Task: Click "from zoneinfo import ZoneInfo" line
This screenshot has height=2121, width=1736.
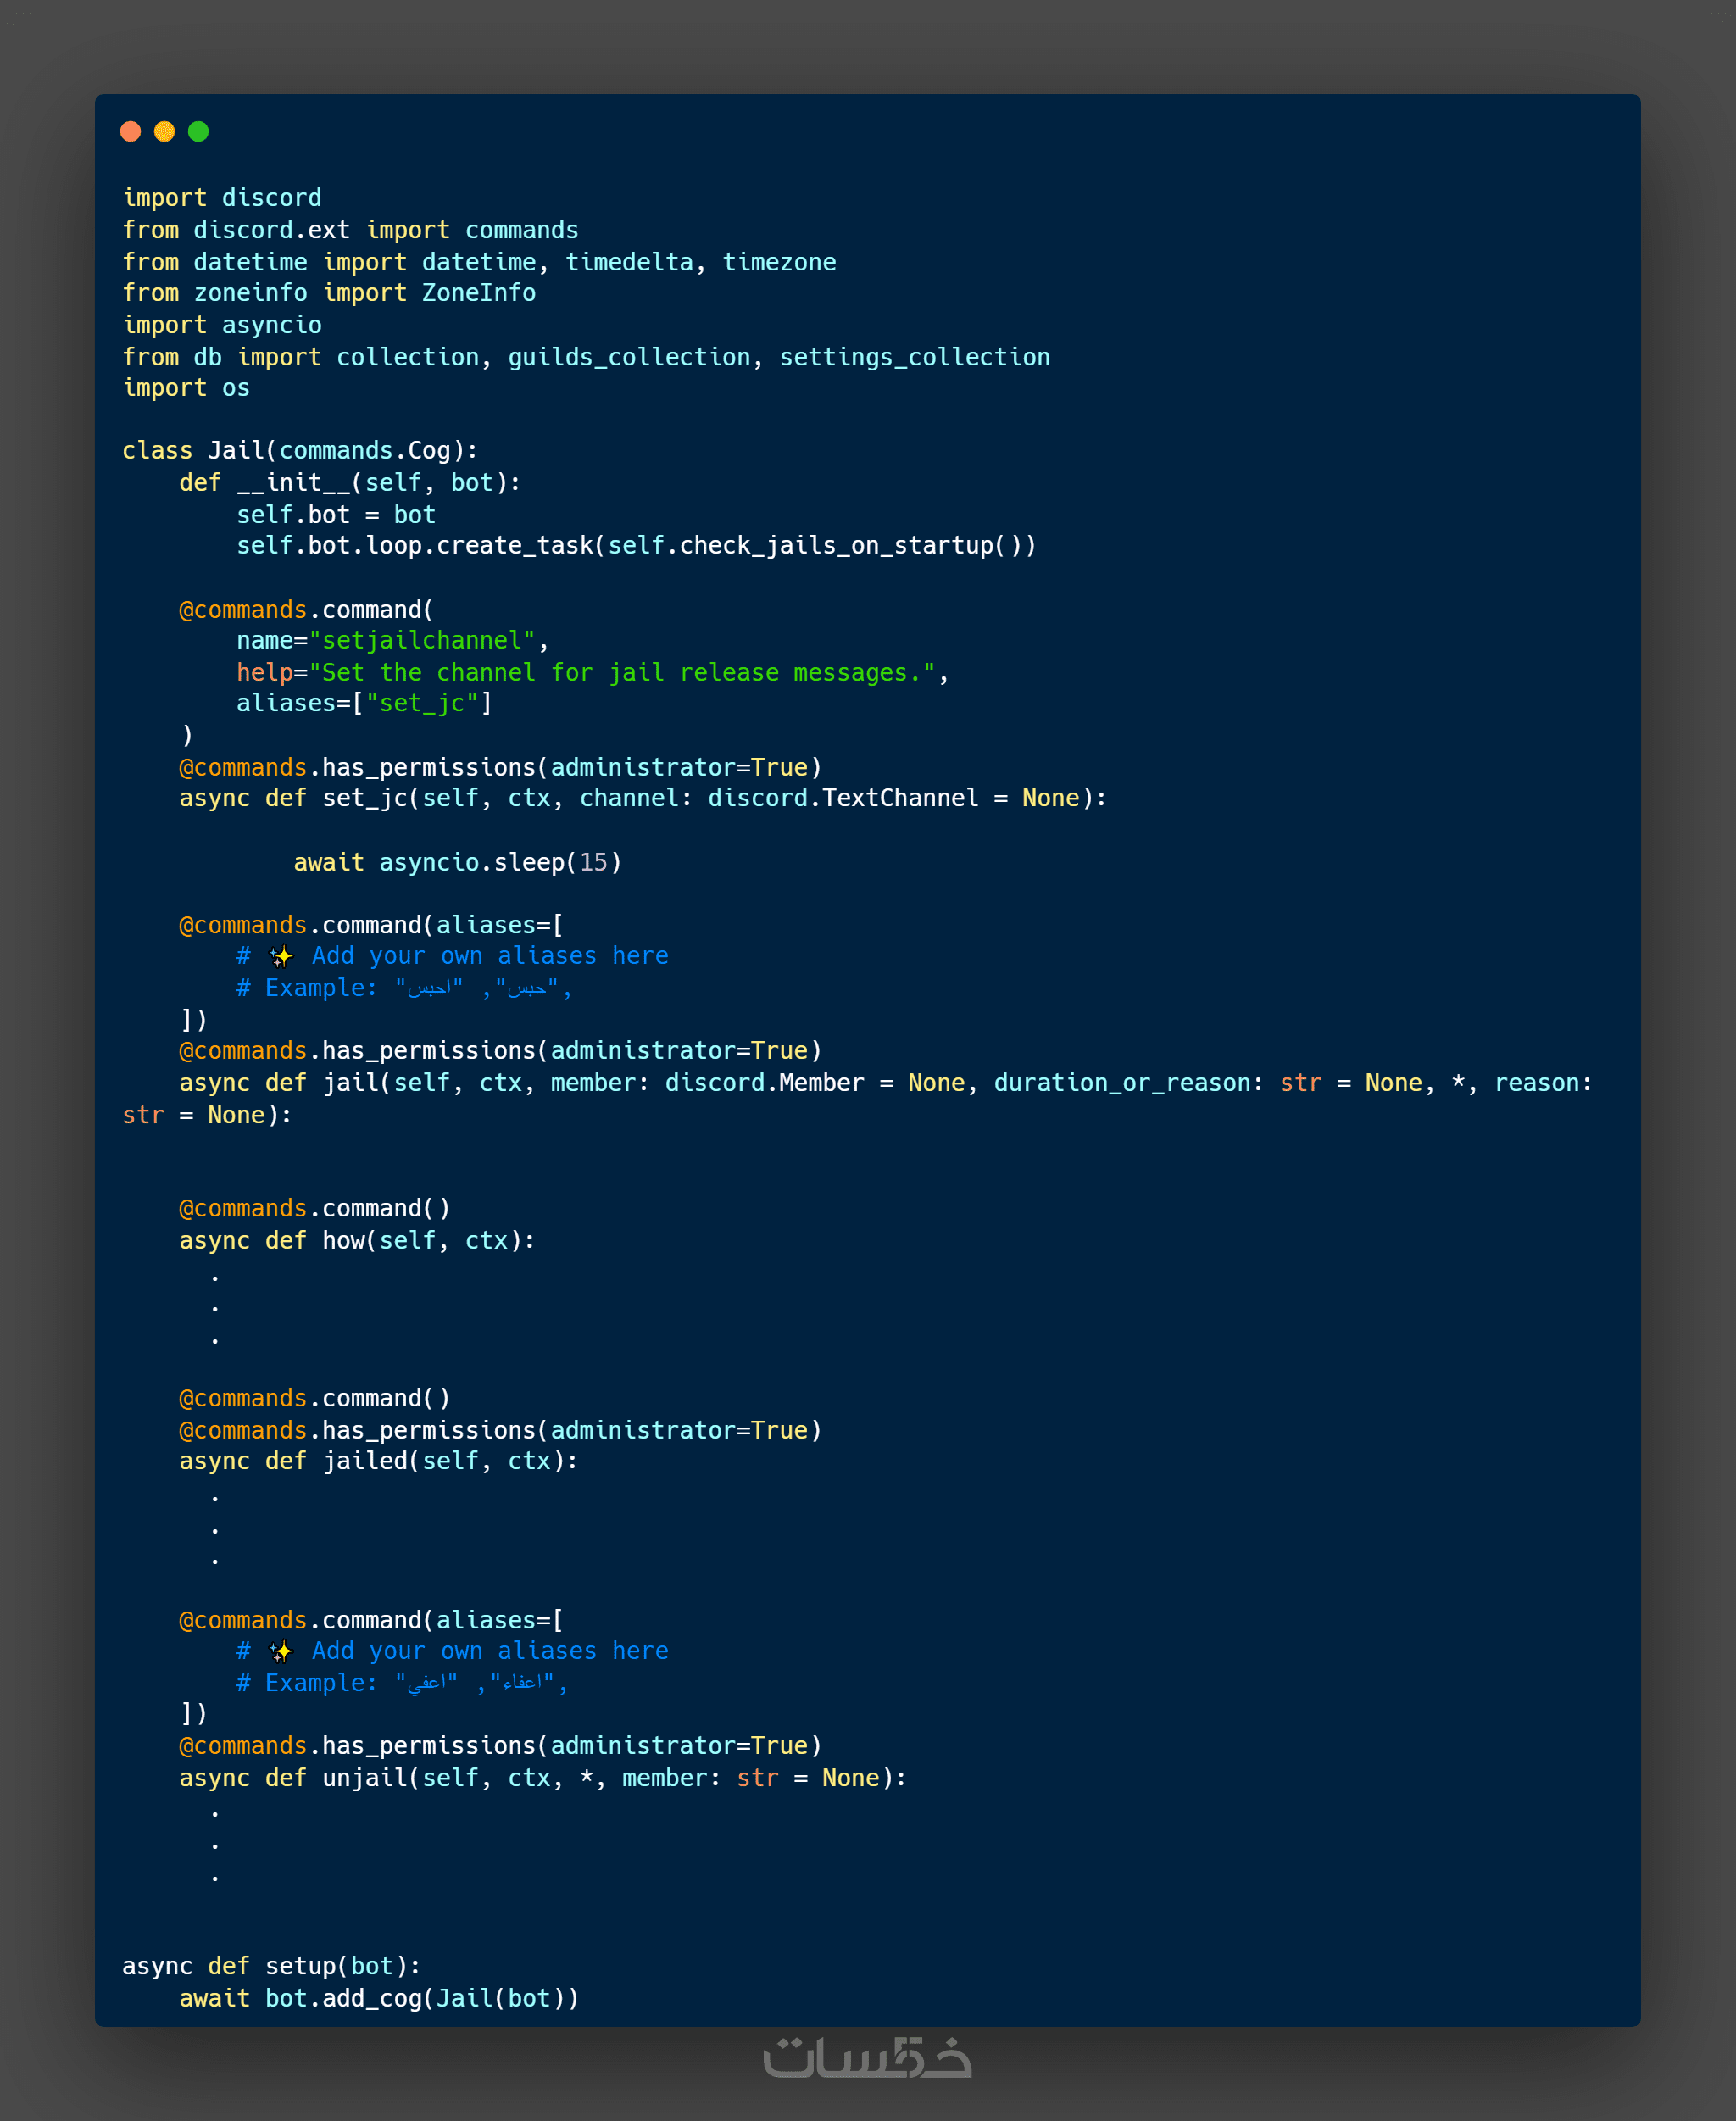Action: [x=329, y=293]
